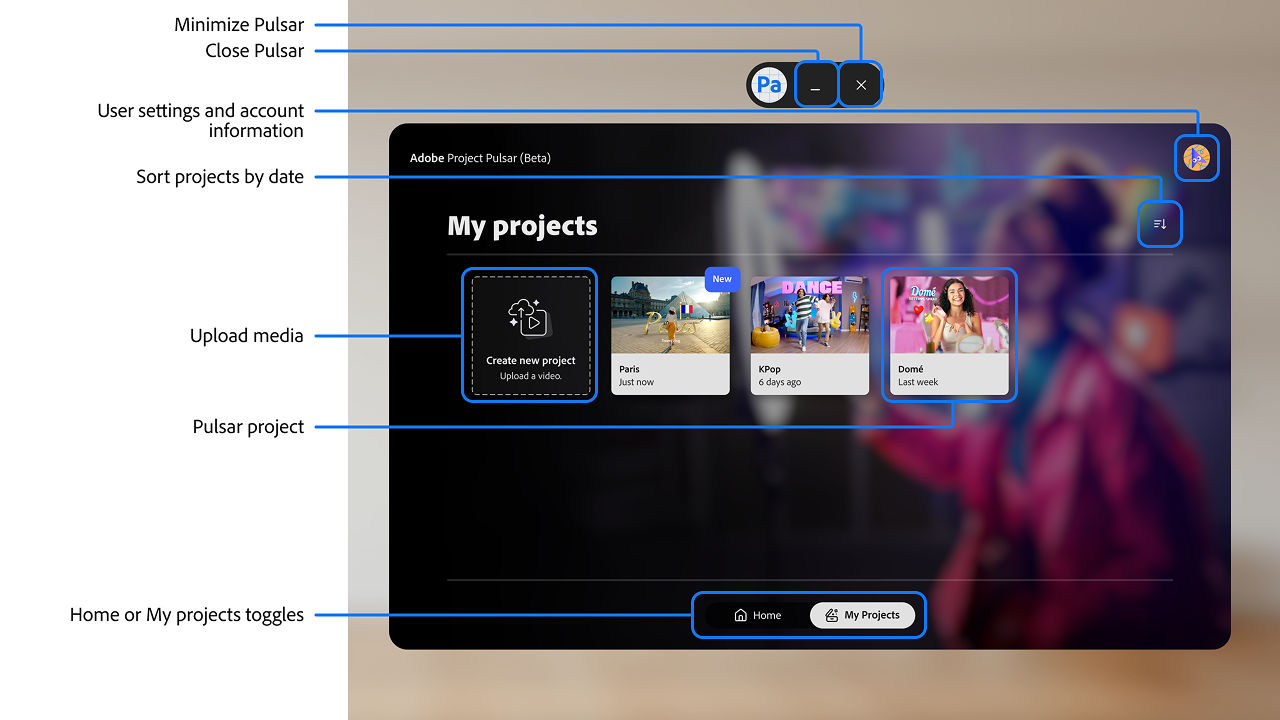The width and height of the screenshot is (1280, 720).
Task: Click the My projects page heading
Action: (x=522, y=226)
